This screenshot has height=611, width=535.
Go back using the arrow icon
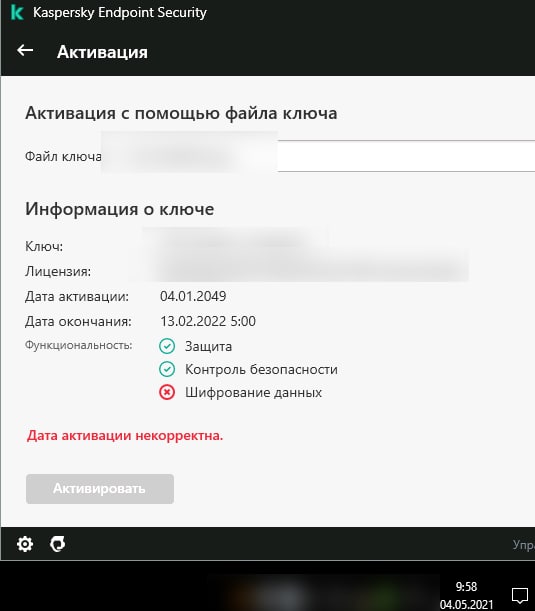pos(25,50)
